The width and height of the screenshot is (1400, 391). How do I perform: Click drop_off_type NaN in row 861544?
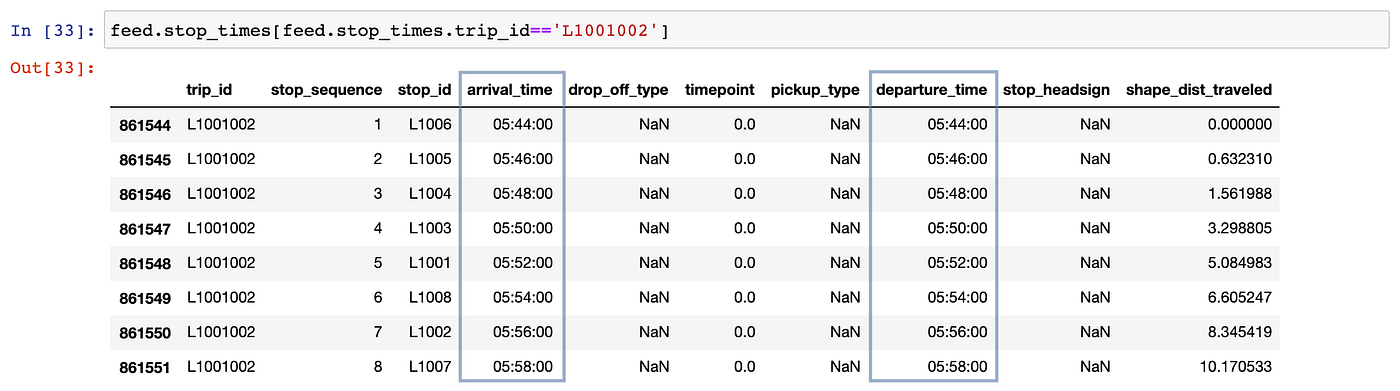click(x=654, y=124)
